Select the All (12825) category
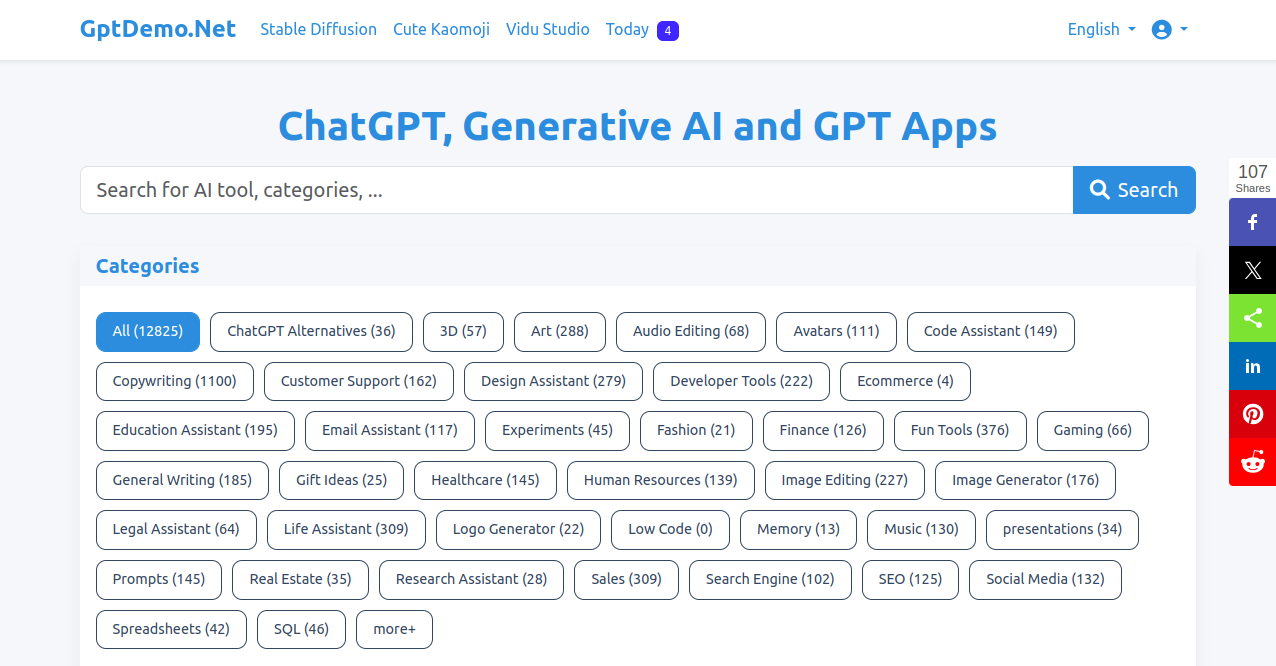This screenshot has width=1276, height=666. (x=148, y=332)
